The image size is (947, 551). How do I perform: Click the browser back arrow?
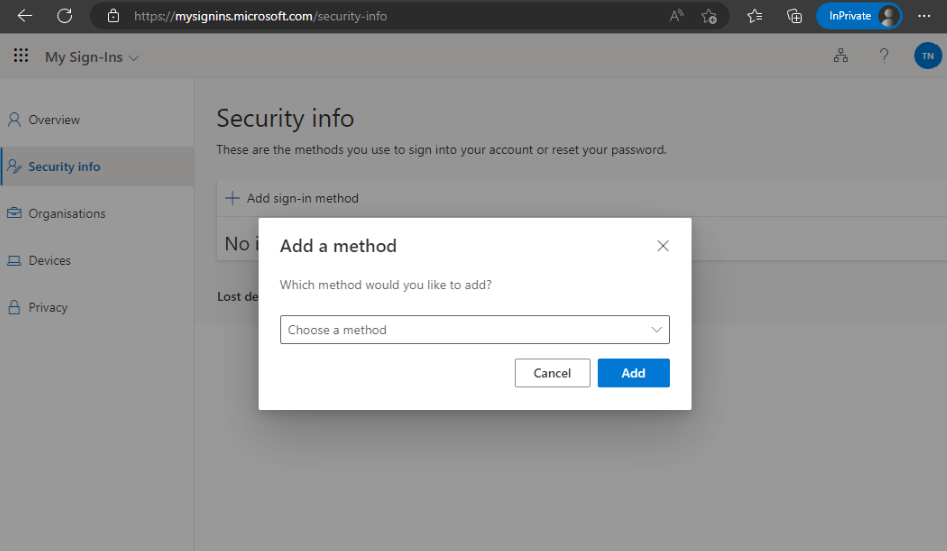[x=25, y=16]
